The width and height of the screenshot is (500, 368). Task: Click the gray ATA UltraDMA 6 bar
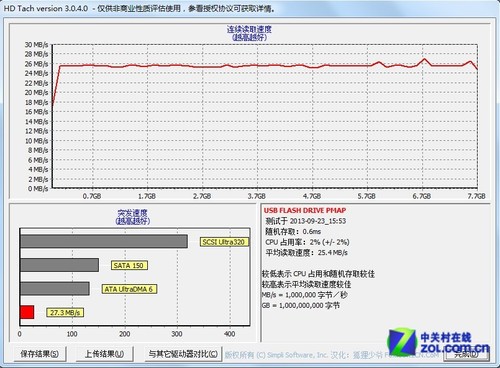55,289
